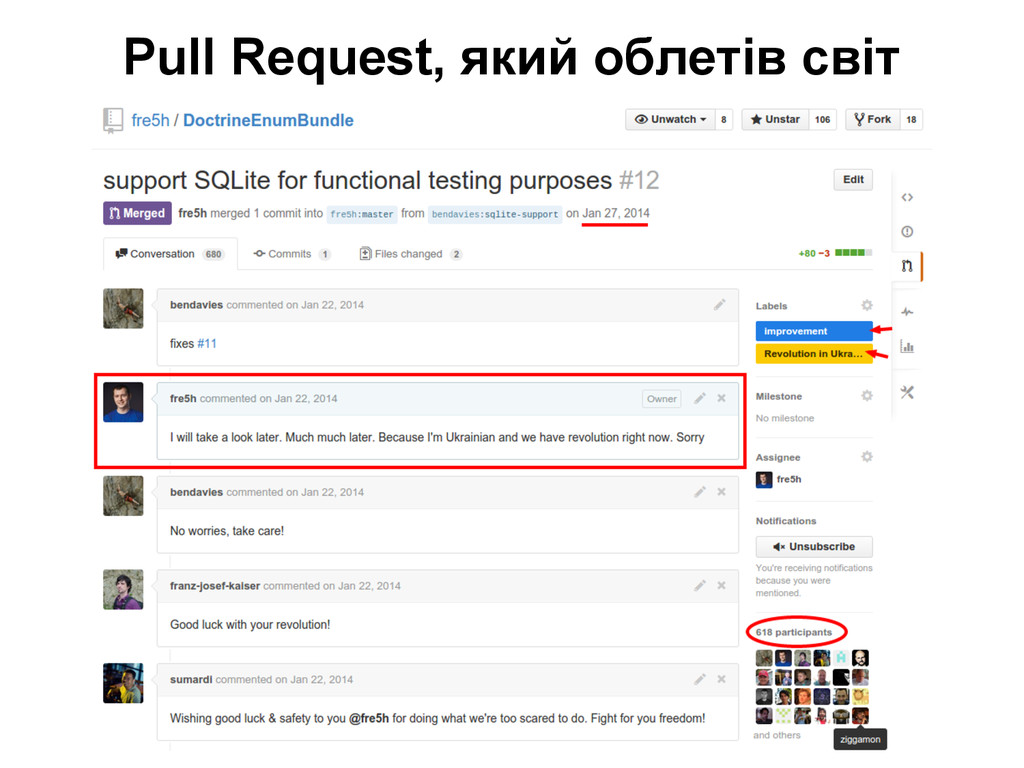Open the fre5h user link in header

150,121
